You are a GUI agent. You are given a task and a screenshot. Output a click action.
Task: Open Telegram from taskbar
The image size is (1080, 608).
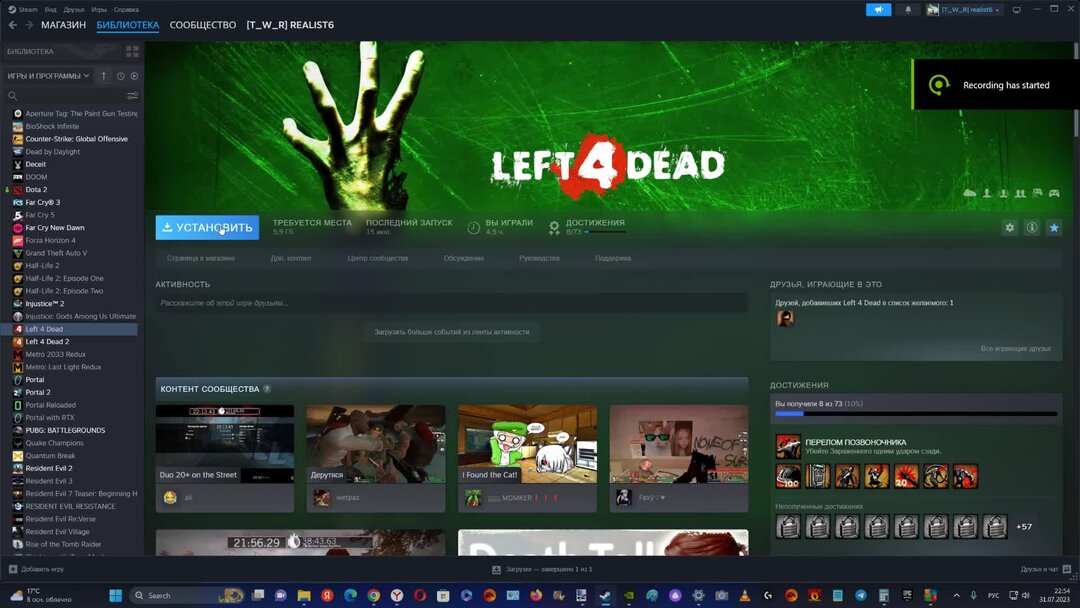pos(861,596)
